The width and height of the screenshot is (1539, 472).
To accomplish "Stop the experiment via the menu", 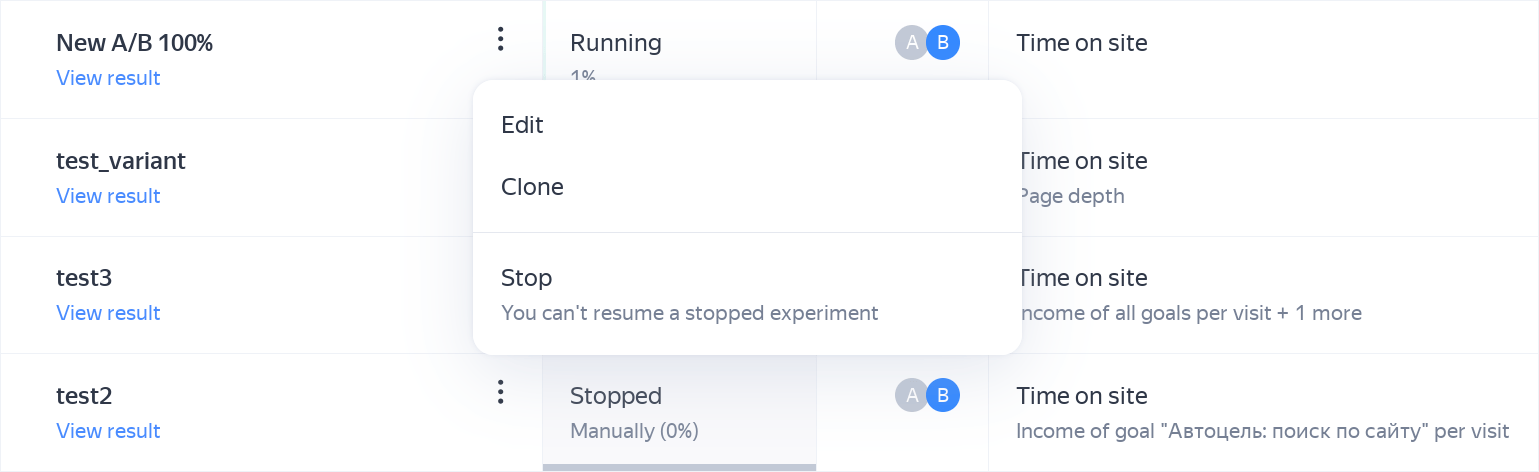I will click(x=527, y=278).
